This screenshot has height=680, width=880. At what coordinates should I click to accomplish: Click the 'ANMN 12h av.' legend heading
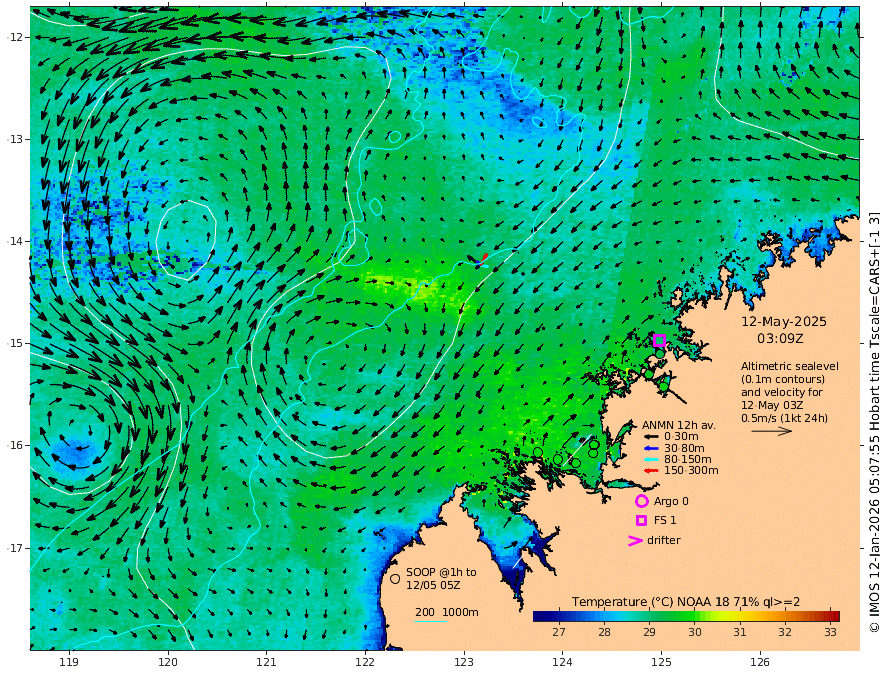[679, 425]
